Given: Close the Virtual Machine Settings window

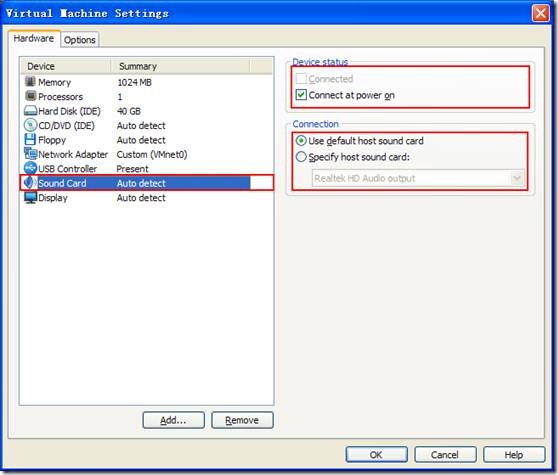Looking at the screenshot, I should point(540,14).
